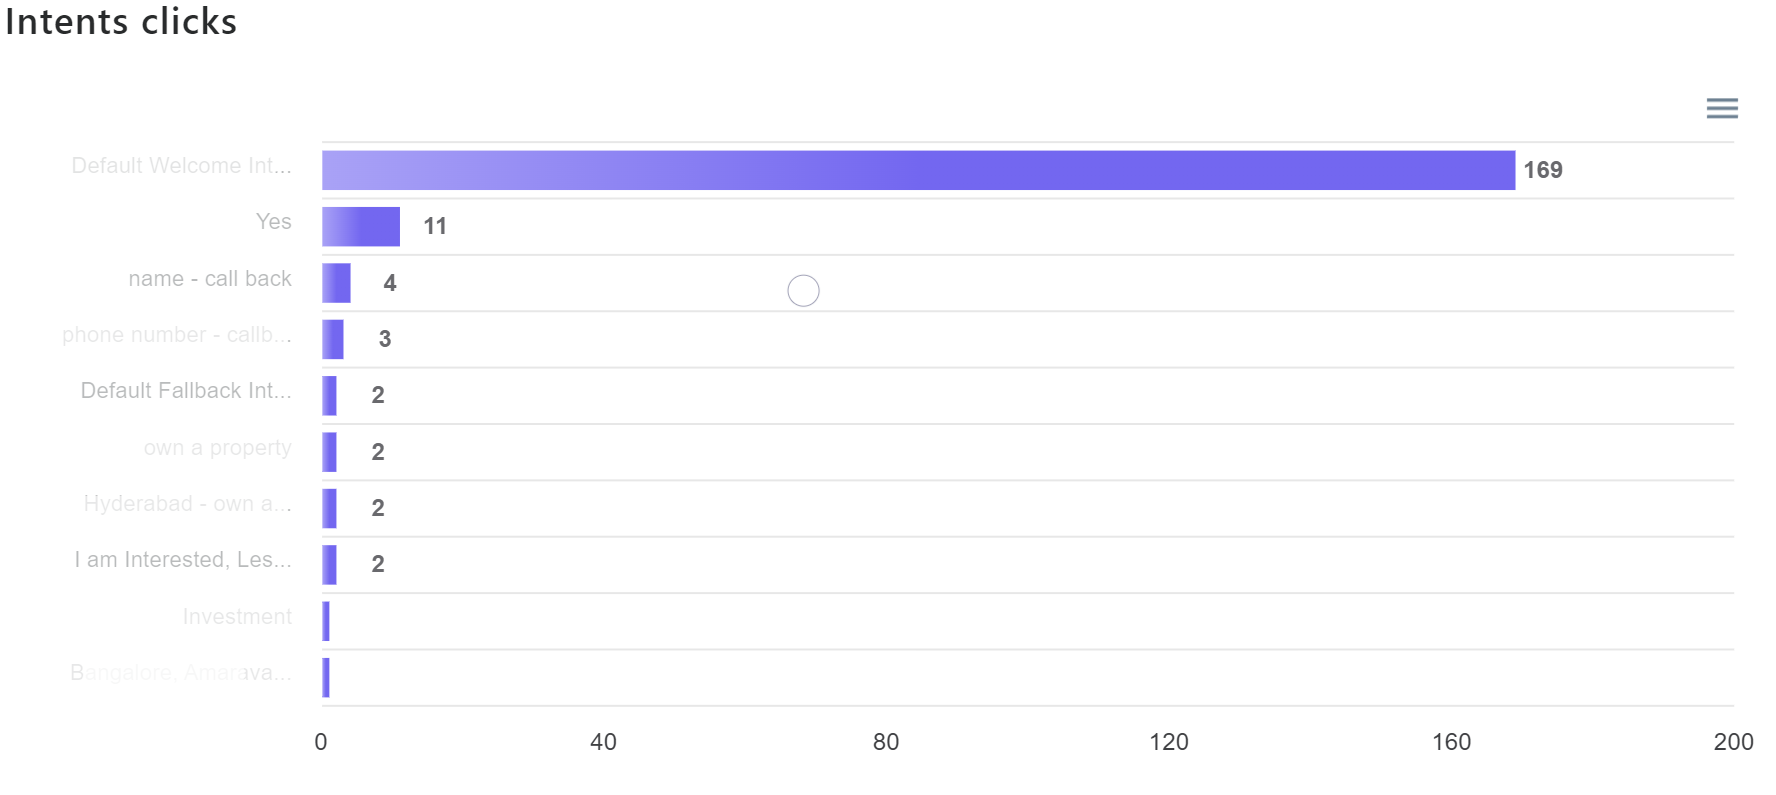Click the Yes axis label
This screenshot has width=1776, height=795.
click(273, 221)
